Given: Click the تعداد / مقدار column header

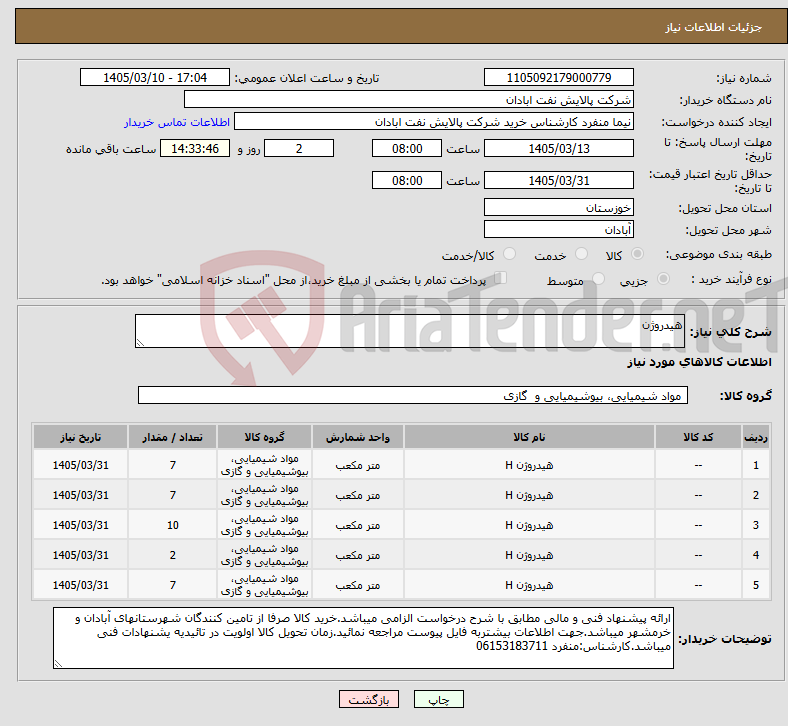Looking at the screenshot, I should pos(172,437).
